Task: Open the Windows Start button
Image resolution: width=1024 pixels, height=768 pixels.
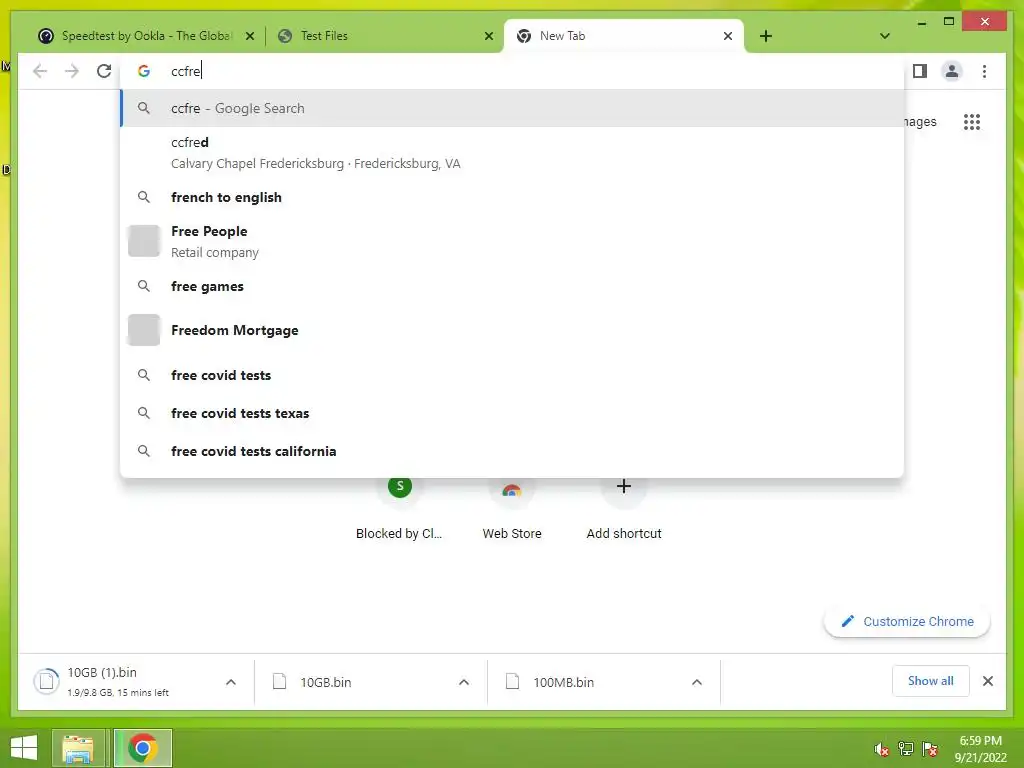Action: 24,748
